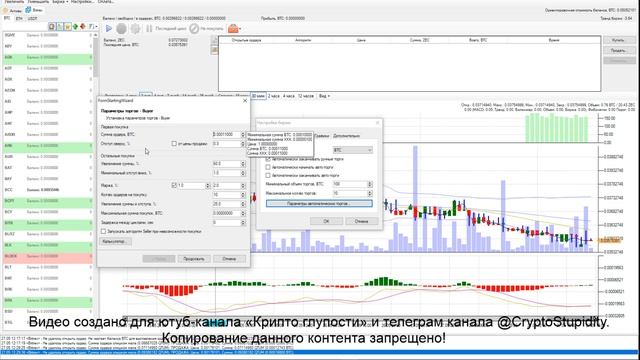Image resolution: width=640 pixels, height=360 pixels.
Task: Click third yellow icon in coin list toolbar
Action: (67, 27)
